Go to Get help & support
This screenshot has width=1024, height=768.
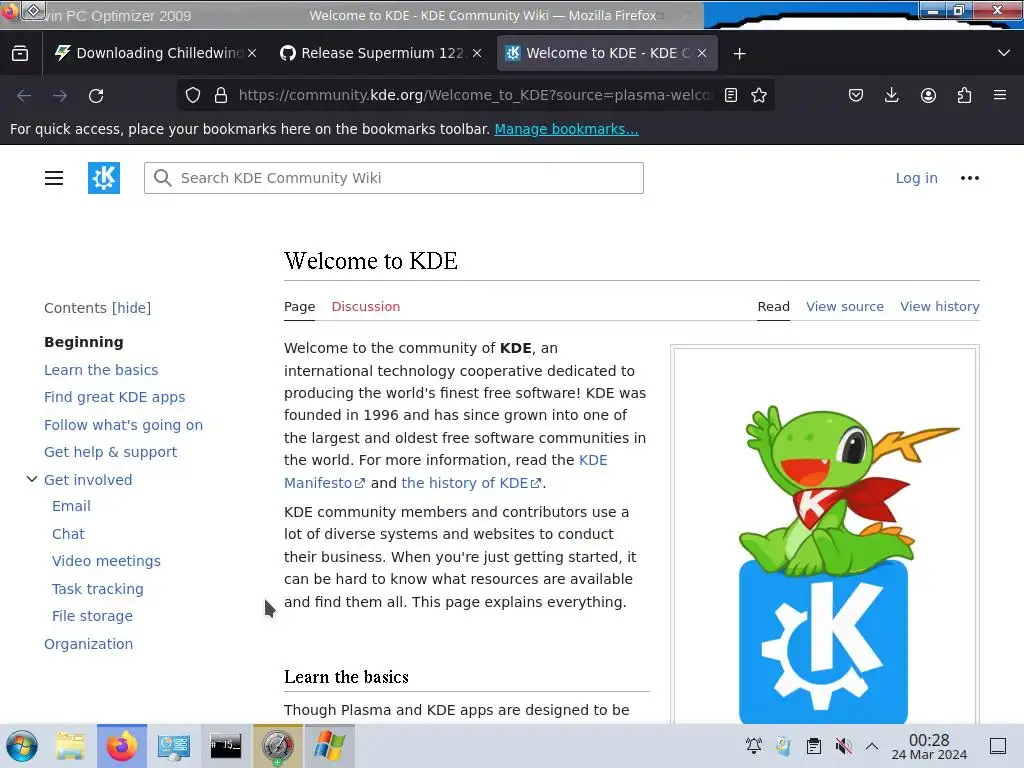(110, 452)
